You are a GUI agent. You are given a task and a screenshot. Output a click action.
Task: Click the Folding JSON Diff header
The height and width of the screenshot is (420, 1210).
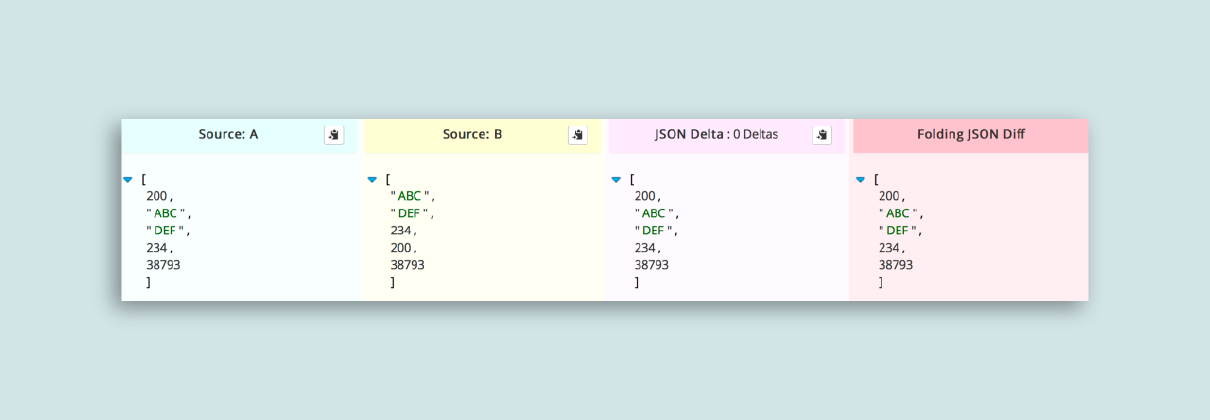tap(970, 134)
